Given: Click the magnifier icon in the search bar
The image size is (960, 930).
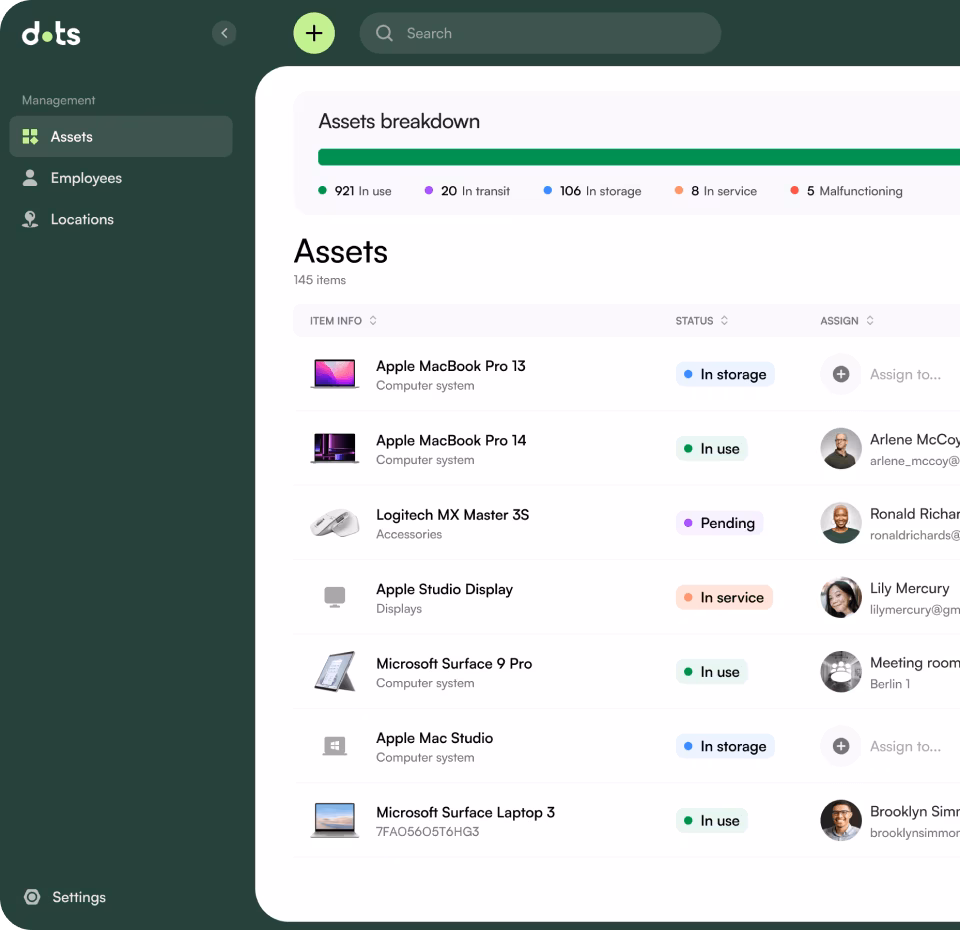Looking at the screenshot, I should pos(384,33).
